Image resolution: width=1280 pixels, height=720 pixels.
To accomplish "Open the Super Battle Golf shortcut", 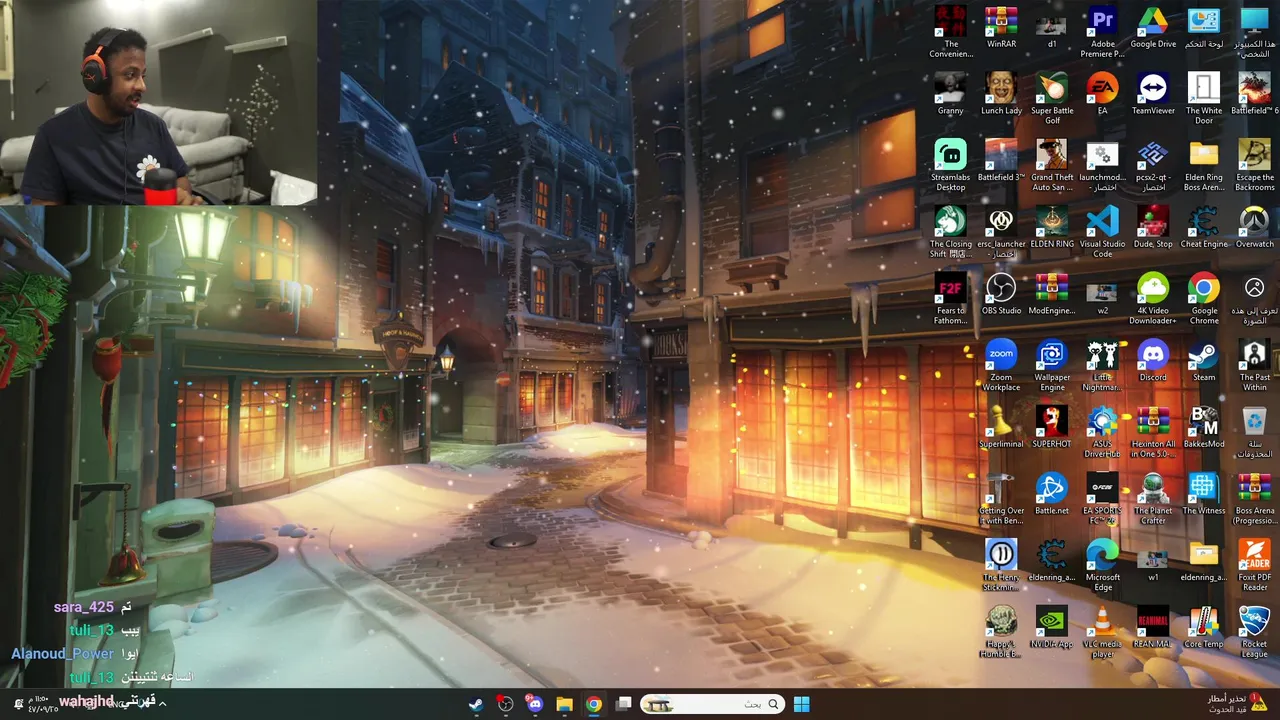I will click(x=1052, y=98).
